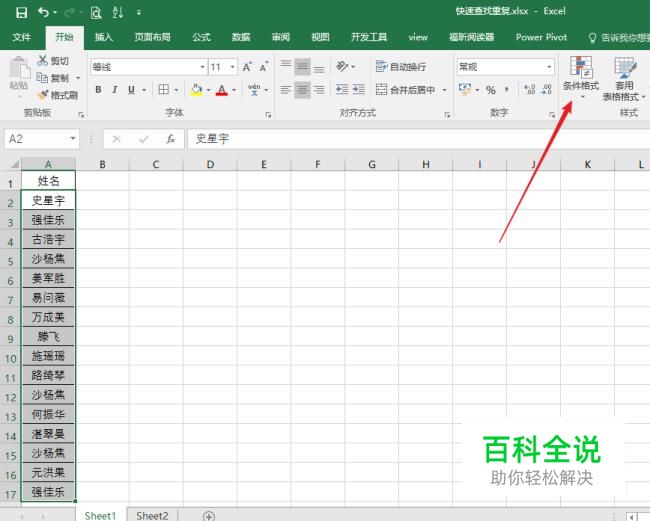Switch to the Sheet2 tab
Screen dimensions: 650x521
[153, 515]
